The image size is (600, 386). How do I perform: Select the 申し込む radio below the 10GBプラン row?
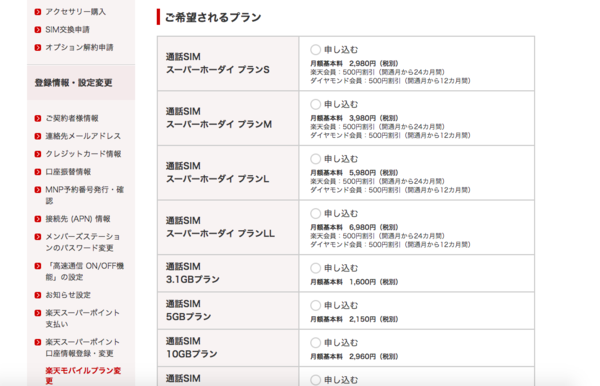(x=315, y=380)
